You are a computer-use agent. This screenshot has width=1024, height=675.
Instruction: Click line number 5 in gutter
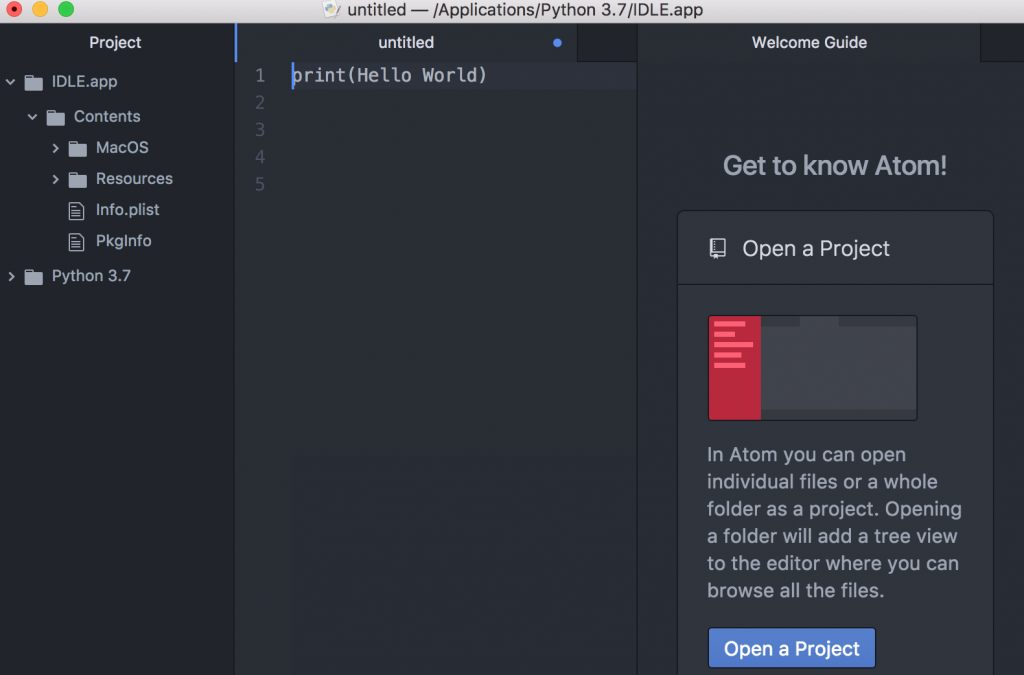(260, 185)
